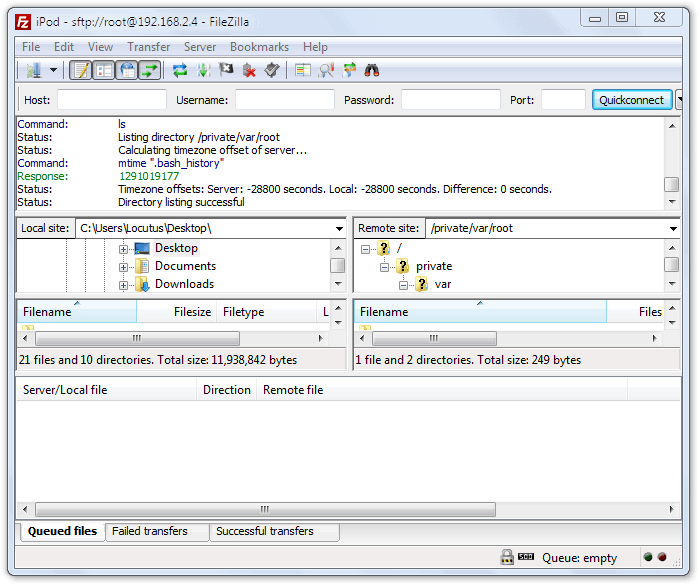Switch to the Queued files tab

62,531
